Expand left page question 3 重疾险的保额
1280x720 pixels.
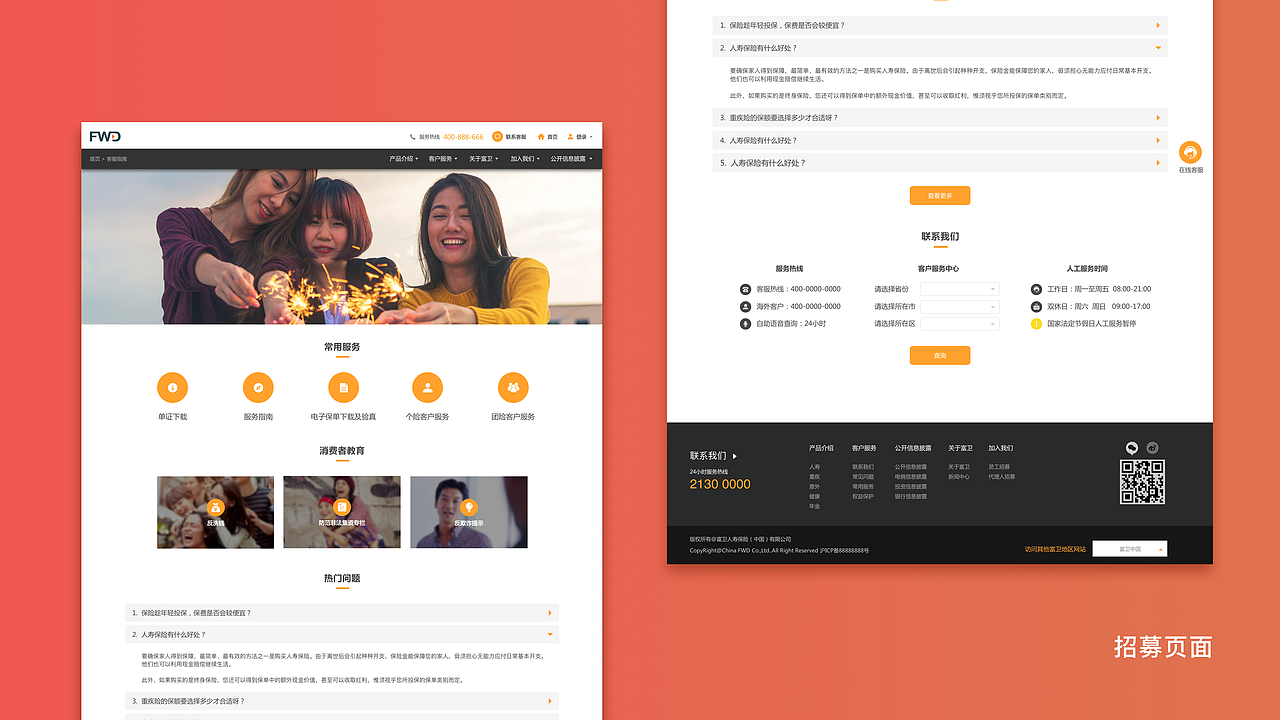(342, 701)
